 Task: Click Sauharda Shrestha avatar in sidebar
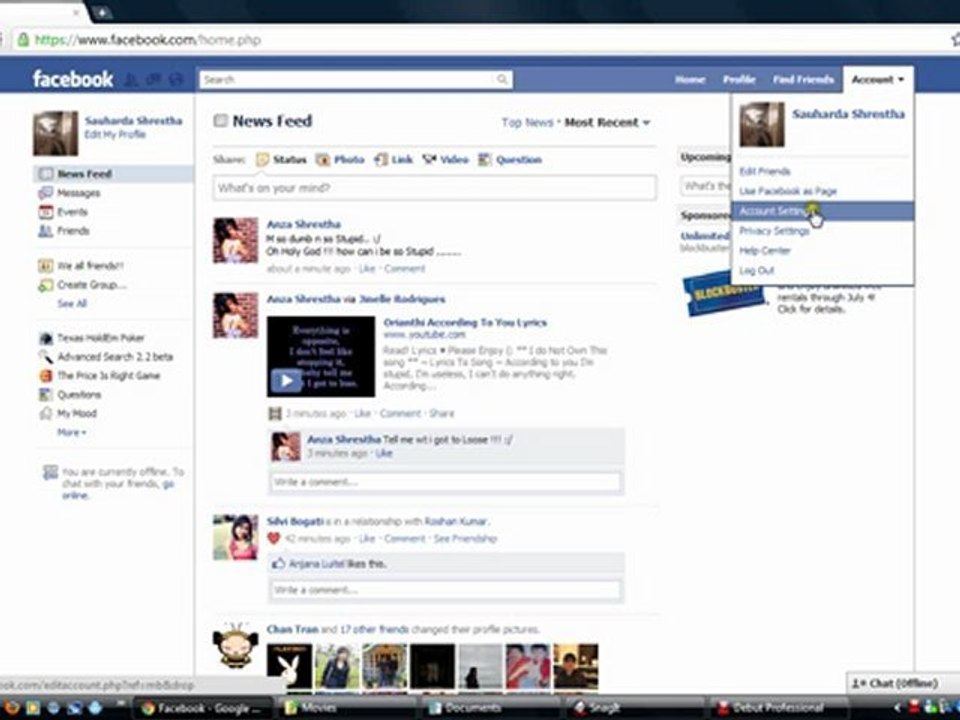coord(55,133)
